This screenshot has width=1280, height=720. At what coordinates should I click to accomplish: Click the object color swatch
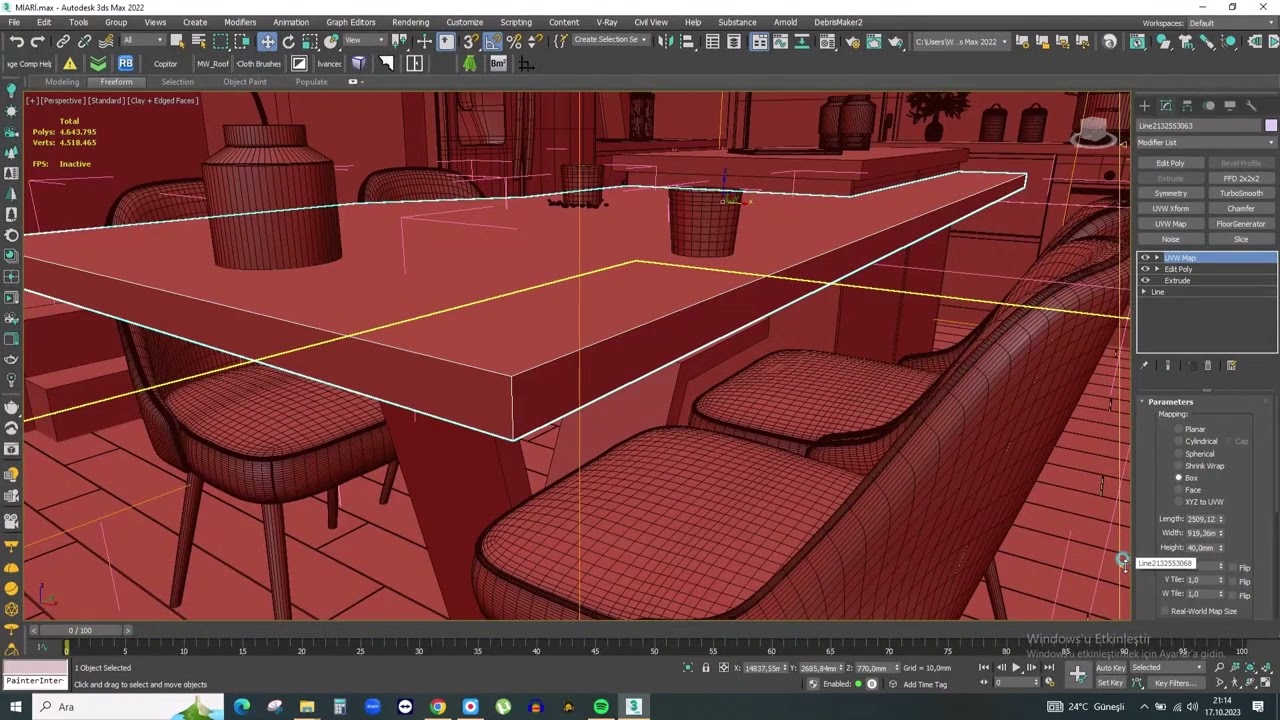click(x=1271, y=126)
